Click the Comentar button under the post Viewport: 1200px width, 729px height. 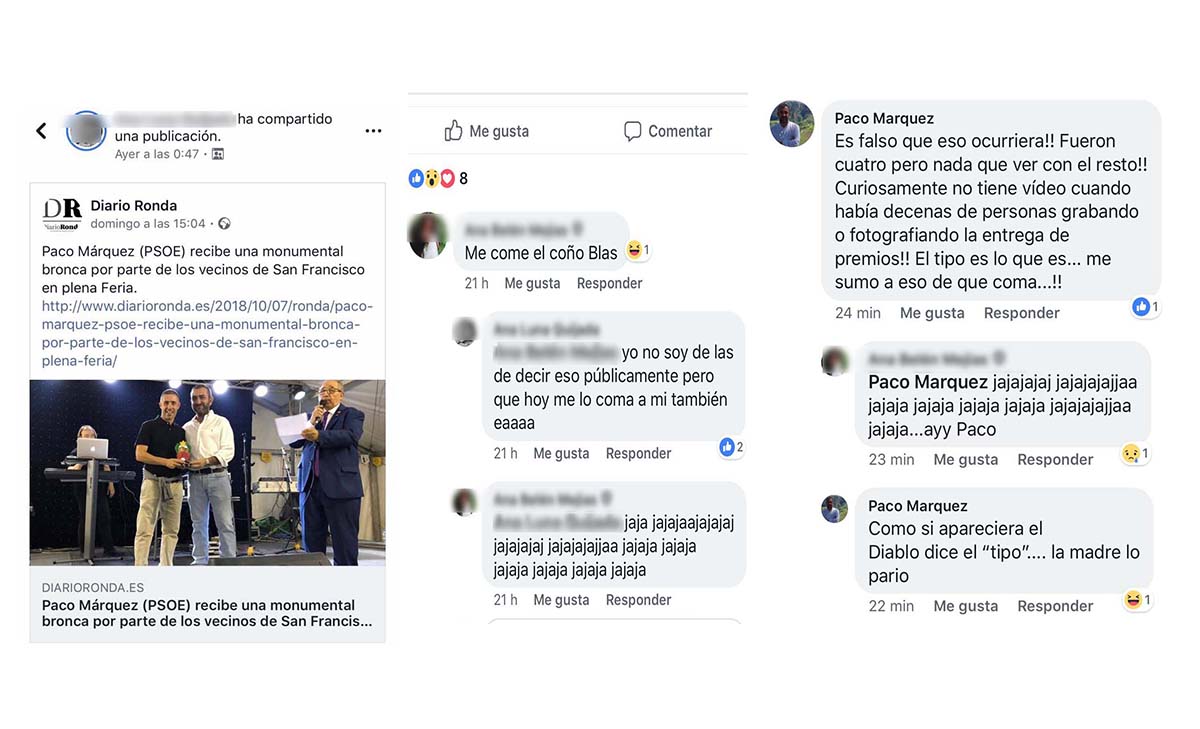667,131
